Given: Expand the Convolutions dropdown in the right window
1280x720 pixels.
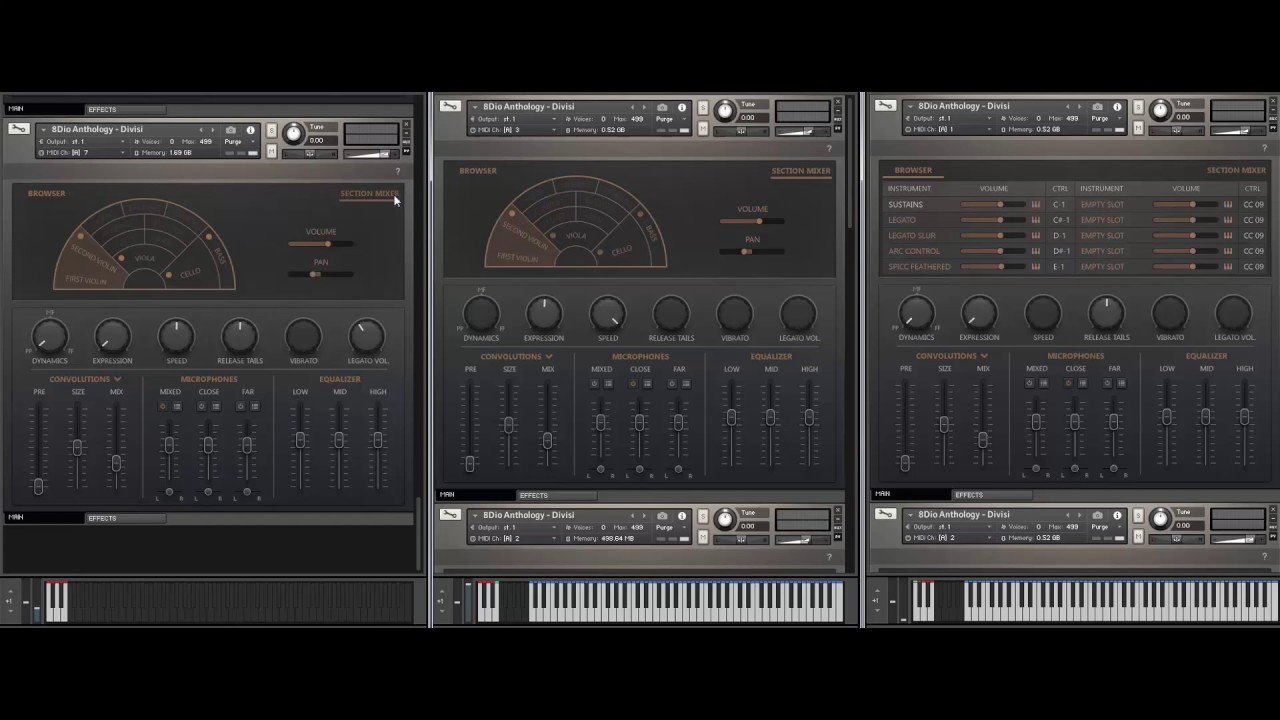Looking at the screenshot, I should (952, 355).
